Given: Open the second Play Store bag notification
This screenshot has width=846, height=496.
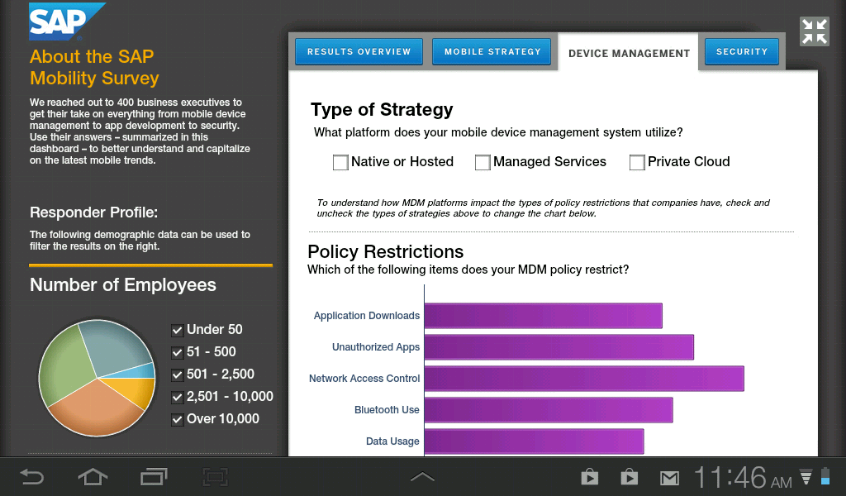Looking at the screenshot, I should [x=629, y=477].
